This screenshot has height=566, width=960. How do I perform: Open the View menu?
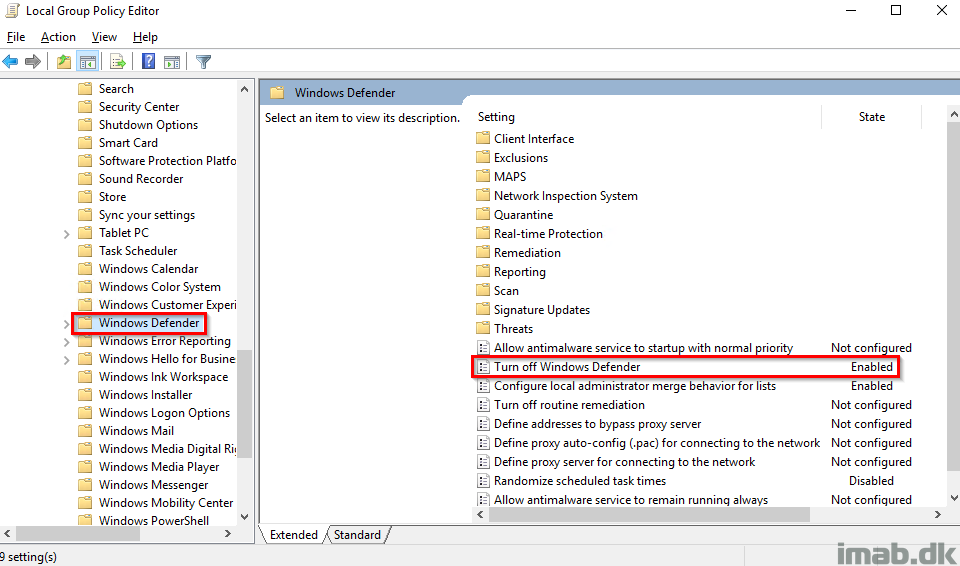(x=104, y=37)
